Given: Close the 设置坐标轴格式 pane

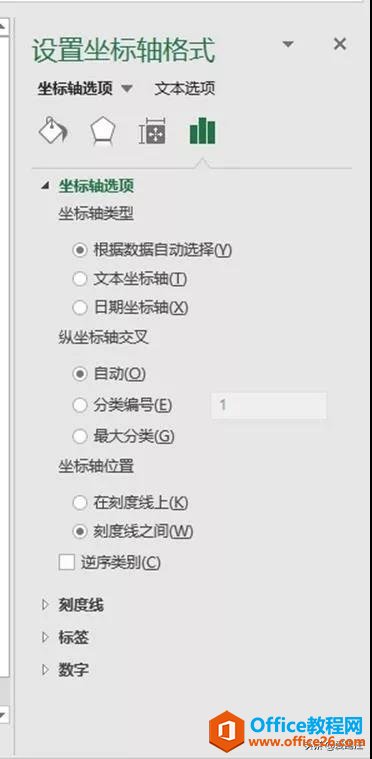Looking at the screenshot, I should click(x=340, y=45).
